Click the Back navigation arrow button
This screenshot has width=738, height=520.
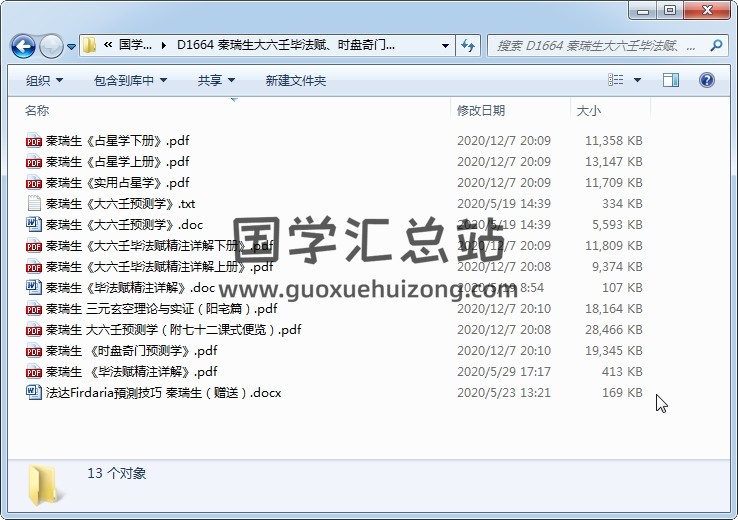[23, 46]
